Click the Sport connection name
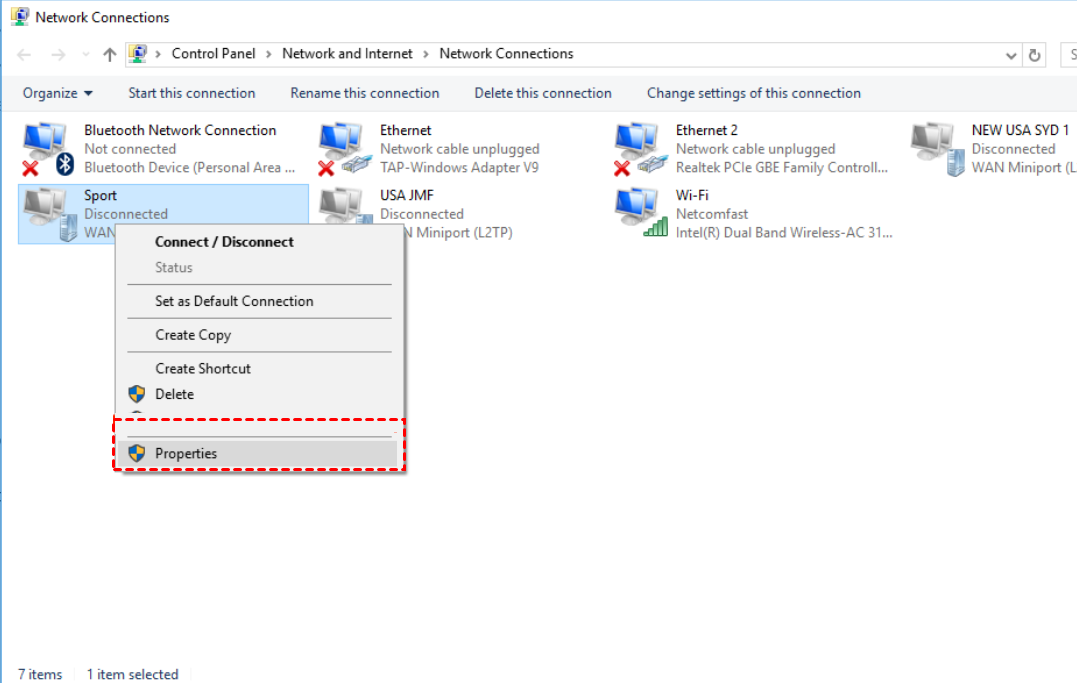1077x683 pixels. 100,195
